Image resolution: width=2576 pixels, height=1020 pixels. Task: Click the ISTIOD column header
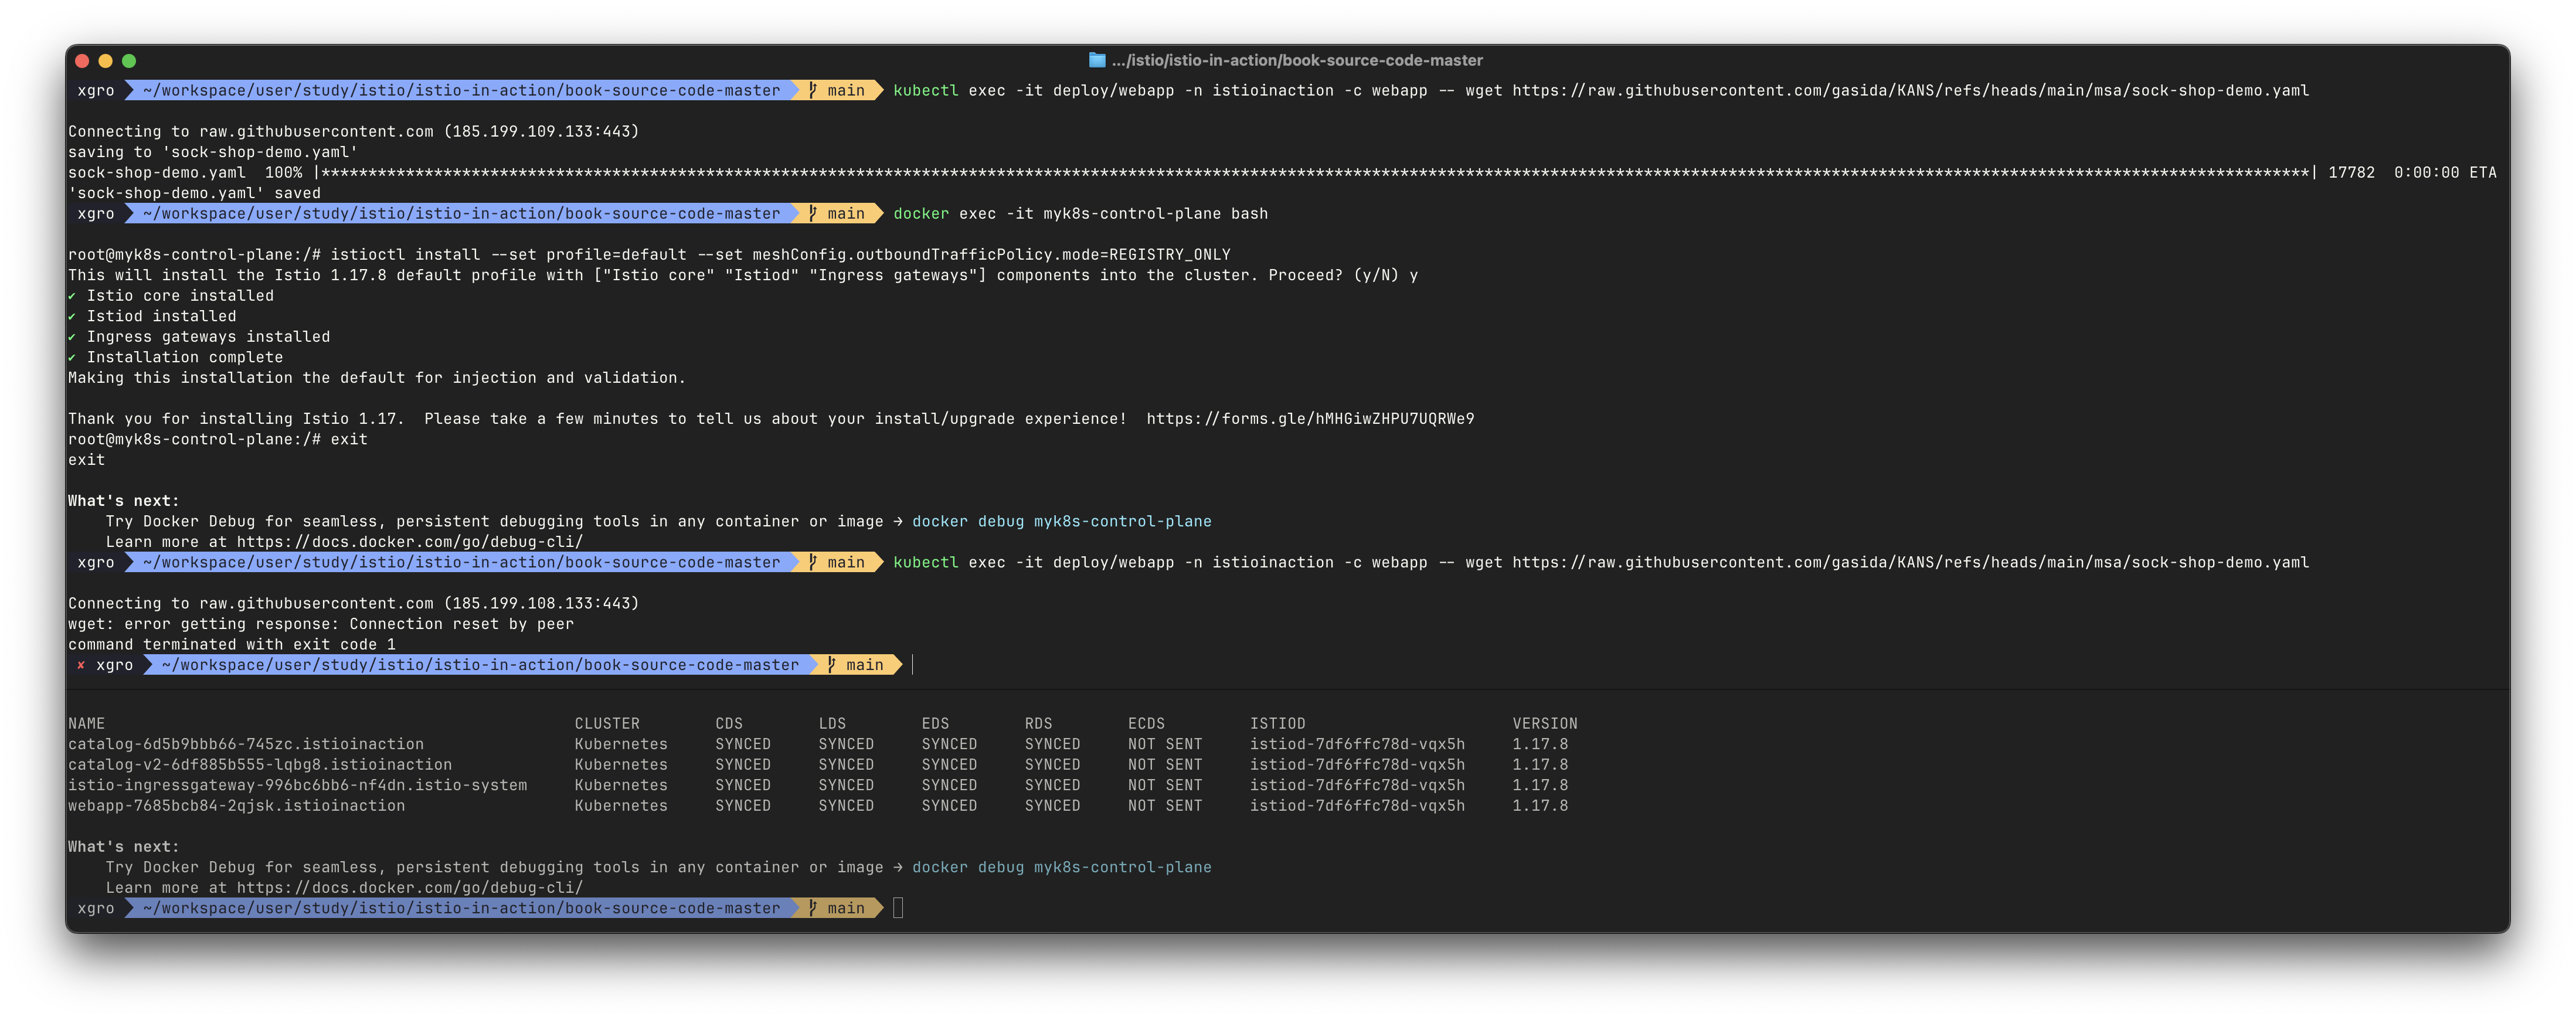[x=1277, y=724]
